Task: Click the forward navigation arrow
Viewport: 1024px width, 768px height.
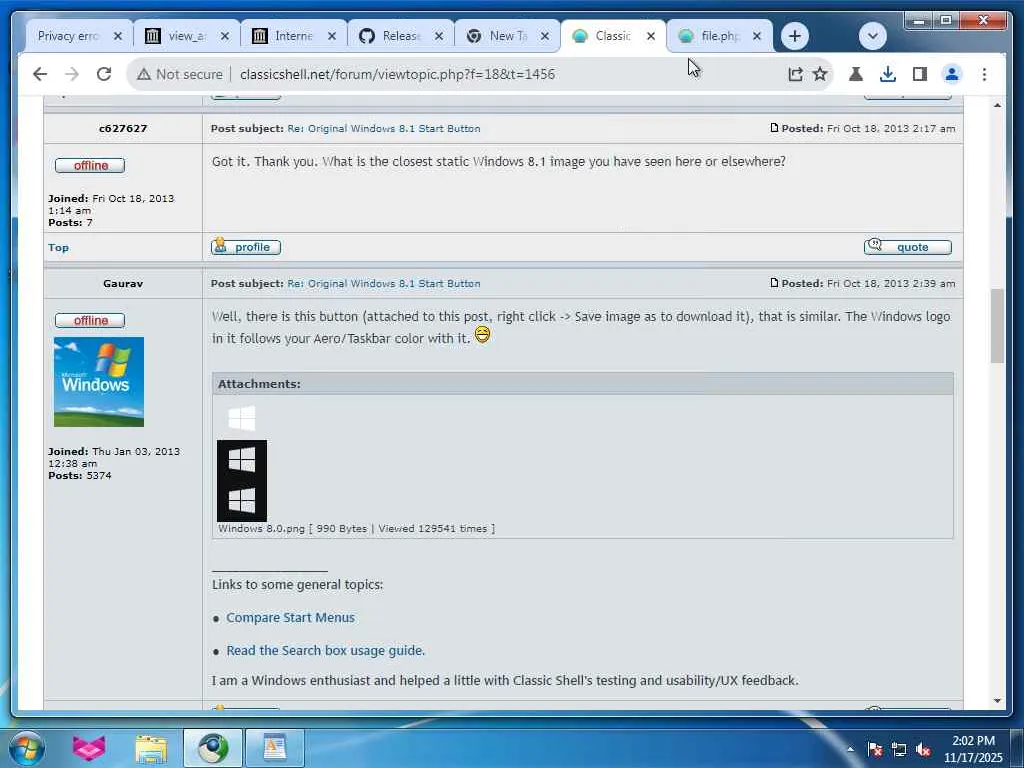Action: tap(72, 74)
